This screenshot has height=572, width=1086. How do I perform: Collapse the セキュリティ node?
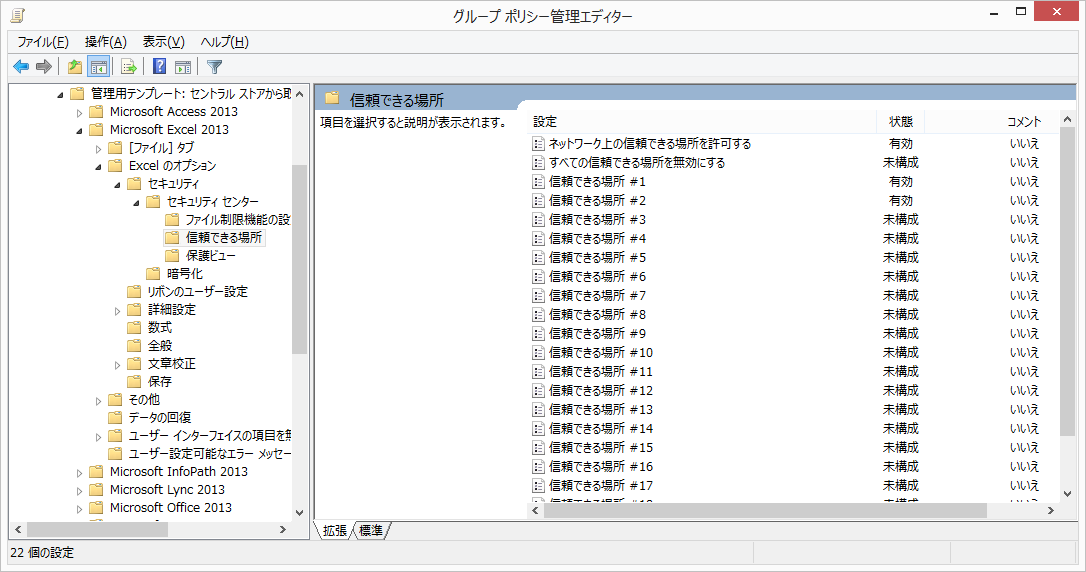click(117, 184)
